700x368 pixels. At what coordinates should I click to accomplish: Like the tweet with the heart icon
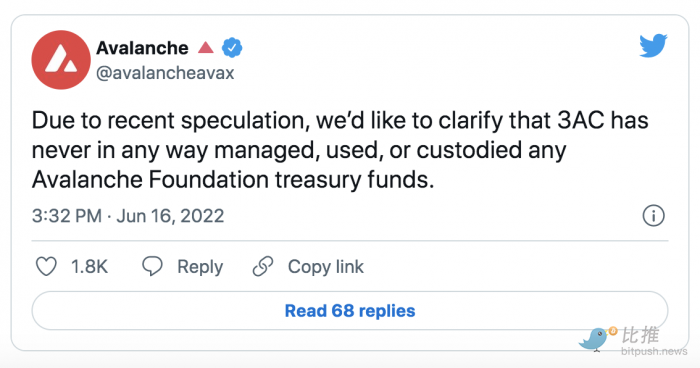click(46, 267)
